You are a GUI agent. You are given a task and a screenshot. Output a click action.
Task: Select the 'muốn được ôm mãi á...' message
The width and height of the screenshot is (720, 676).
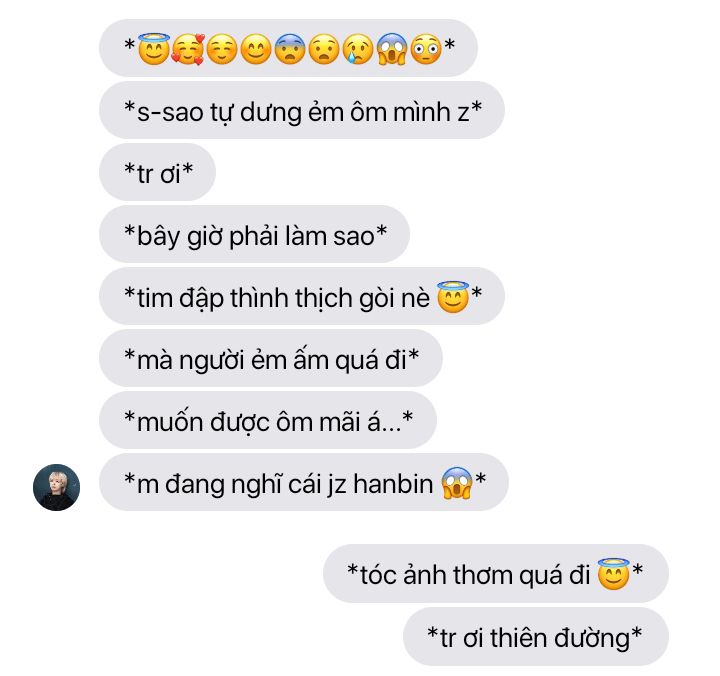(268, 420)
